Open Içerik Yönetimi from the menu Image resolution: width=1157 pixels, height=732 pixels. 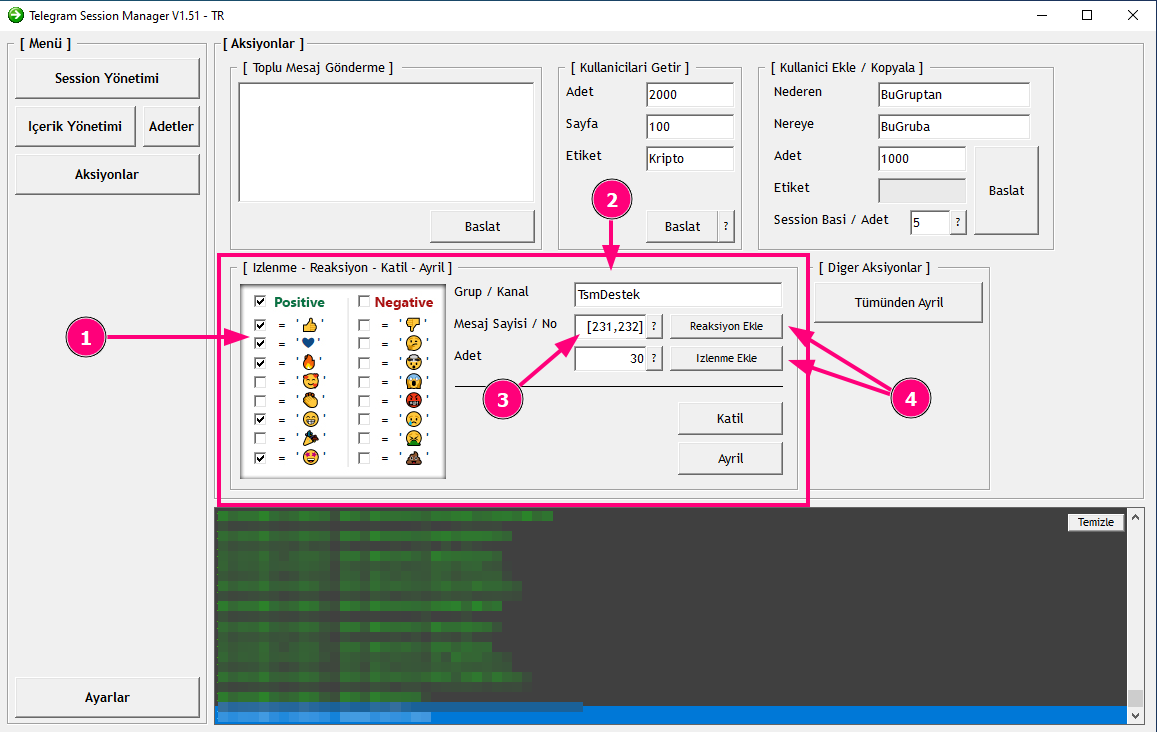(x=75, y=126)
